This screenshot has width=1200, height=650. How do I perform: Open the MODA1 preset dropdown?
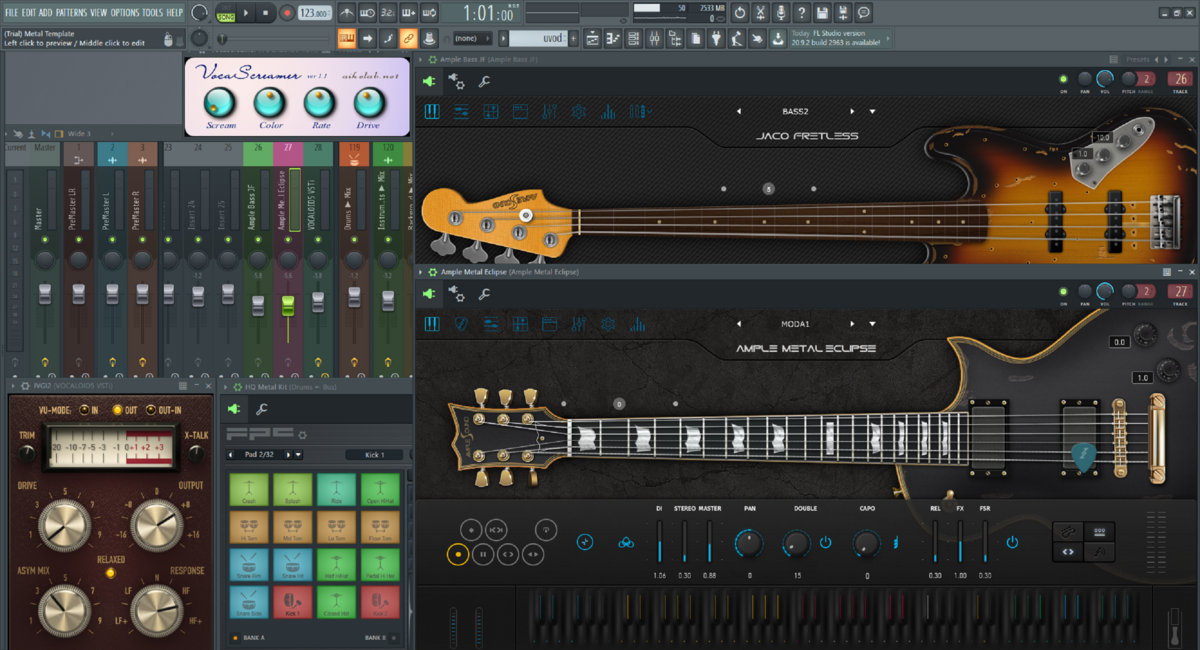[x=872, y=324]
